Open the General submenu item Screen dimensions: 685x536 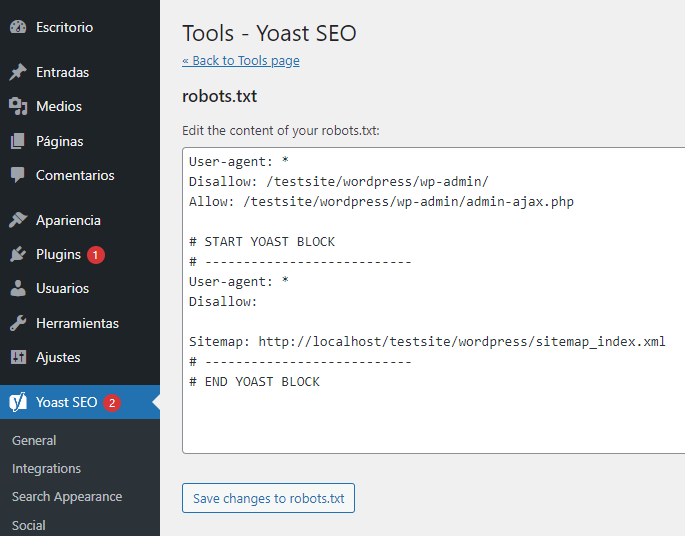tap(34, 440)
